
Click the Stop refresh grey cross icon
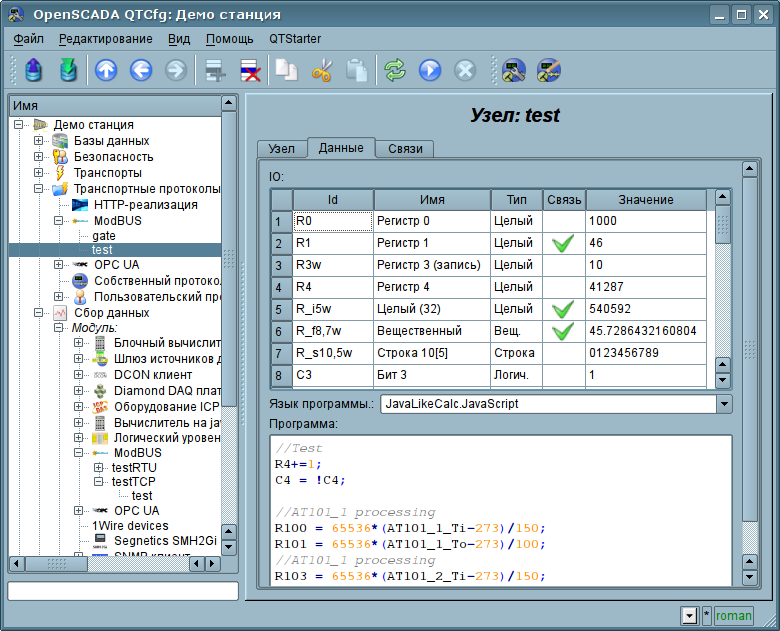(x=465, y=70)
